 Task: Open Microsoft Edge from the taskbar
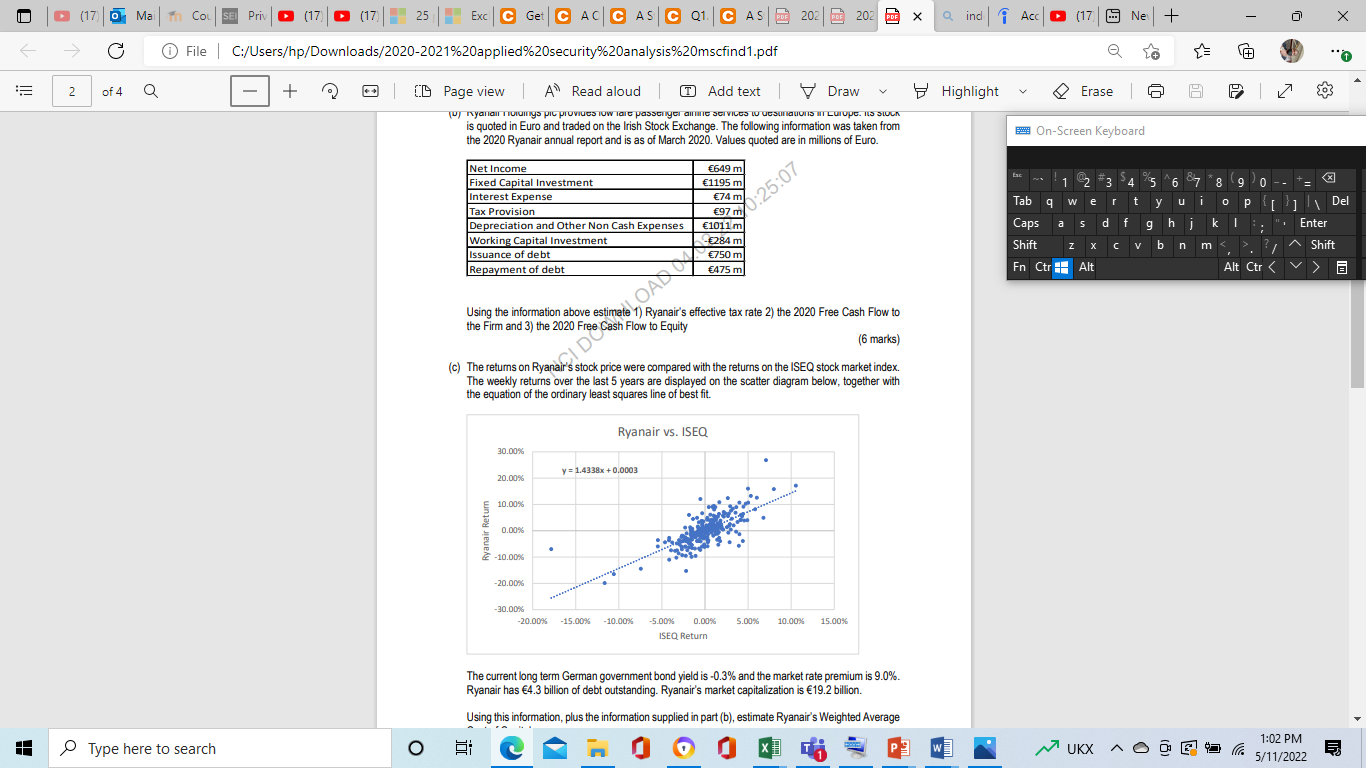click(510, 748)
